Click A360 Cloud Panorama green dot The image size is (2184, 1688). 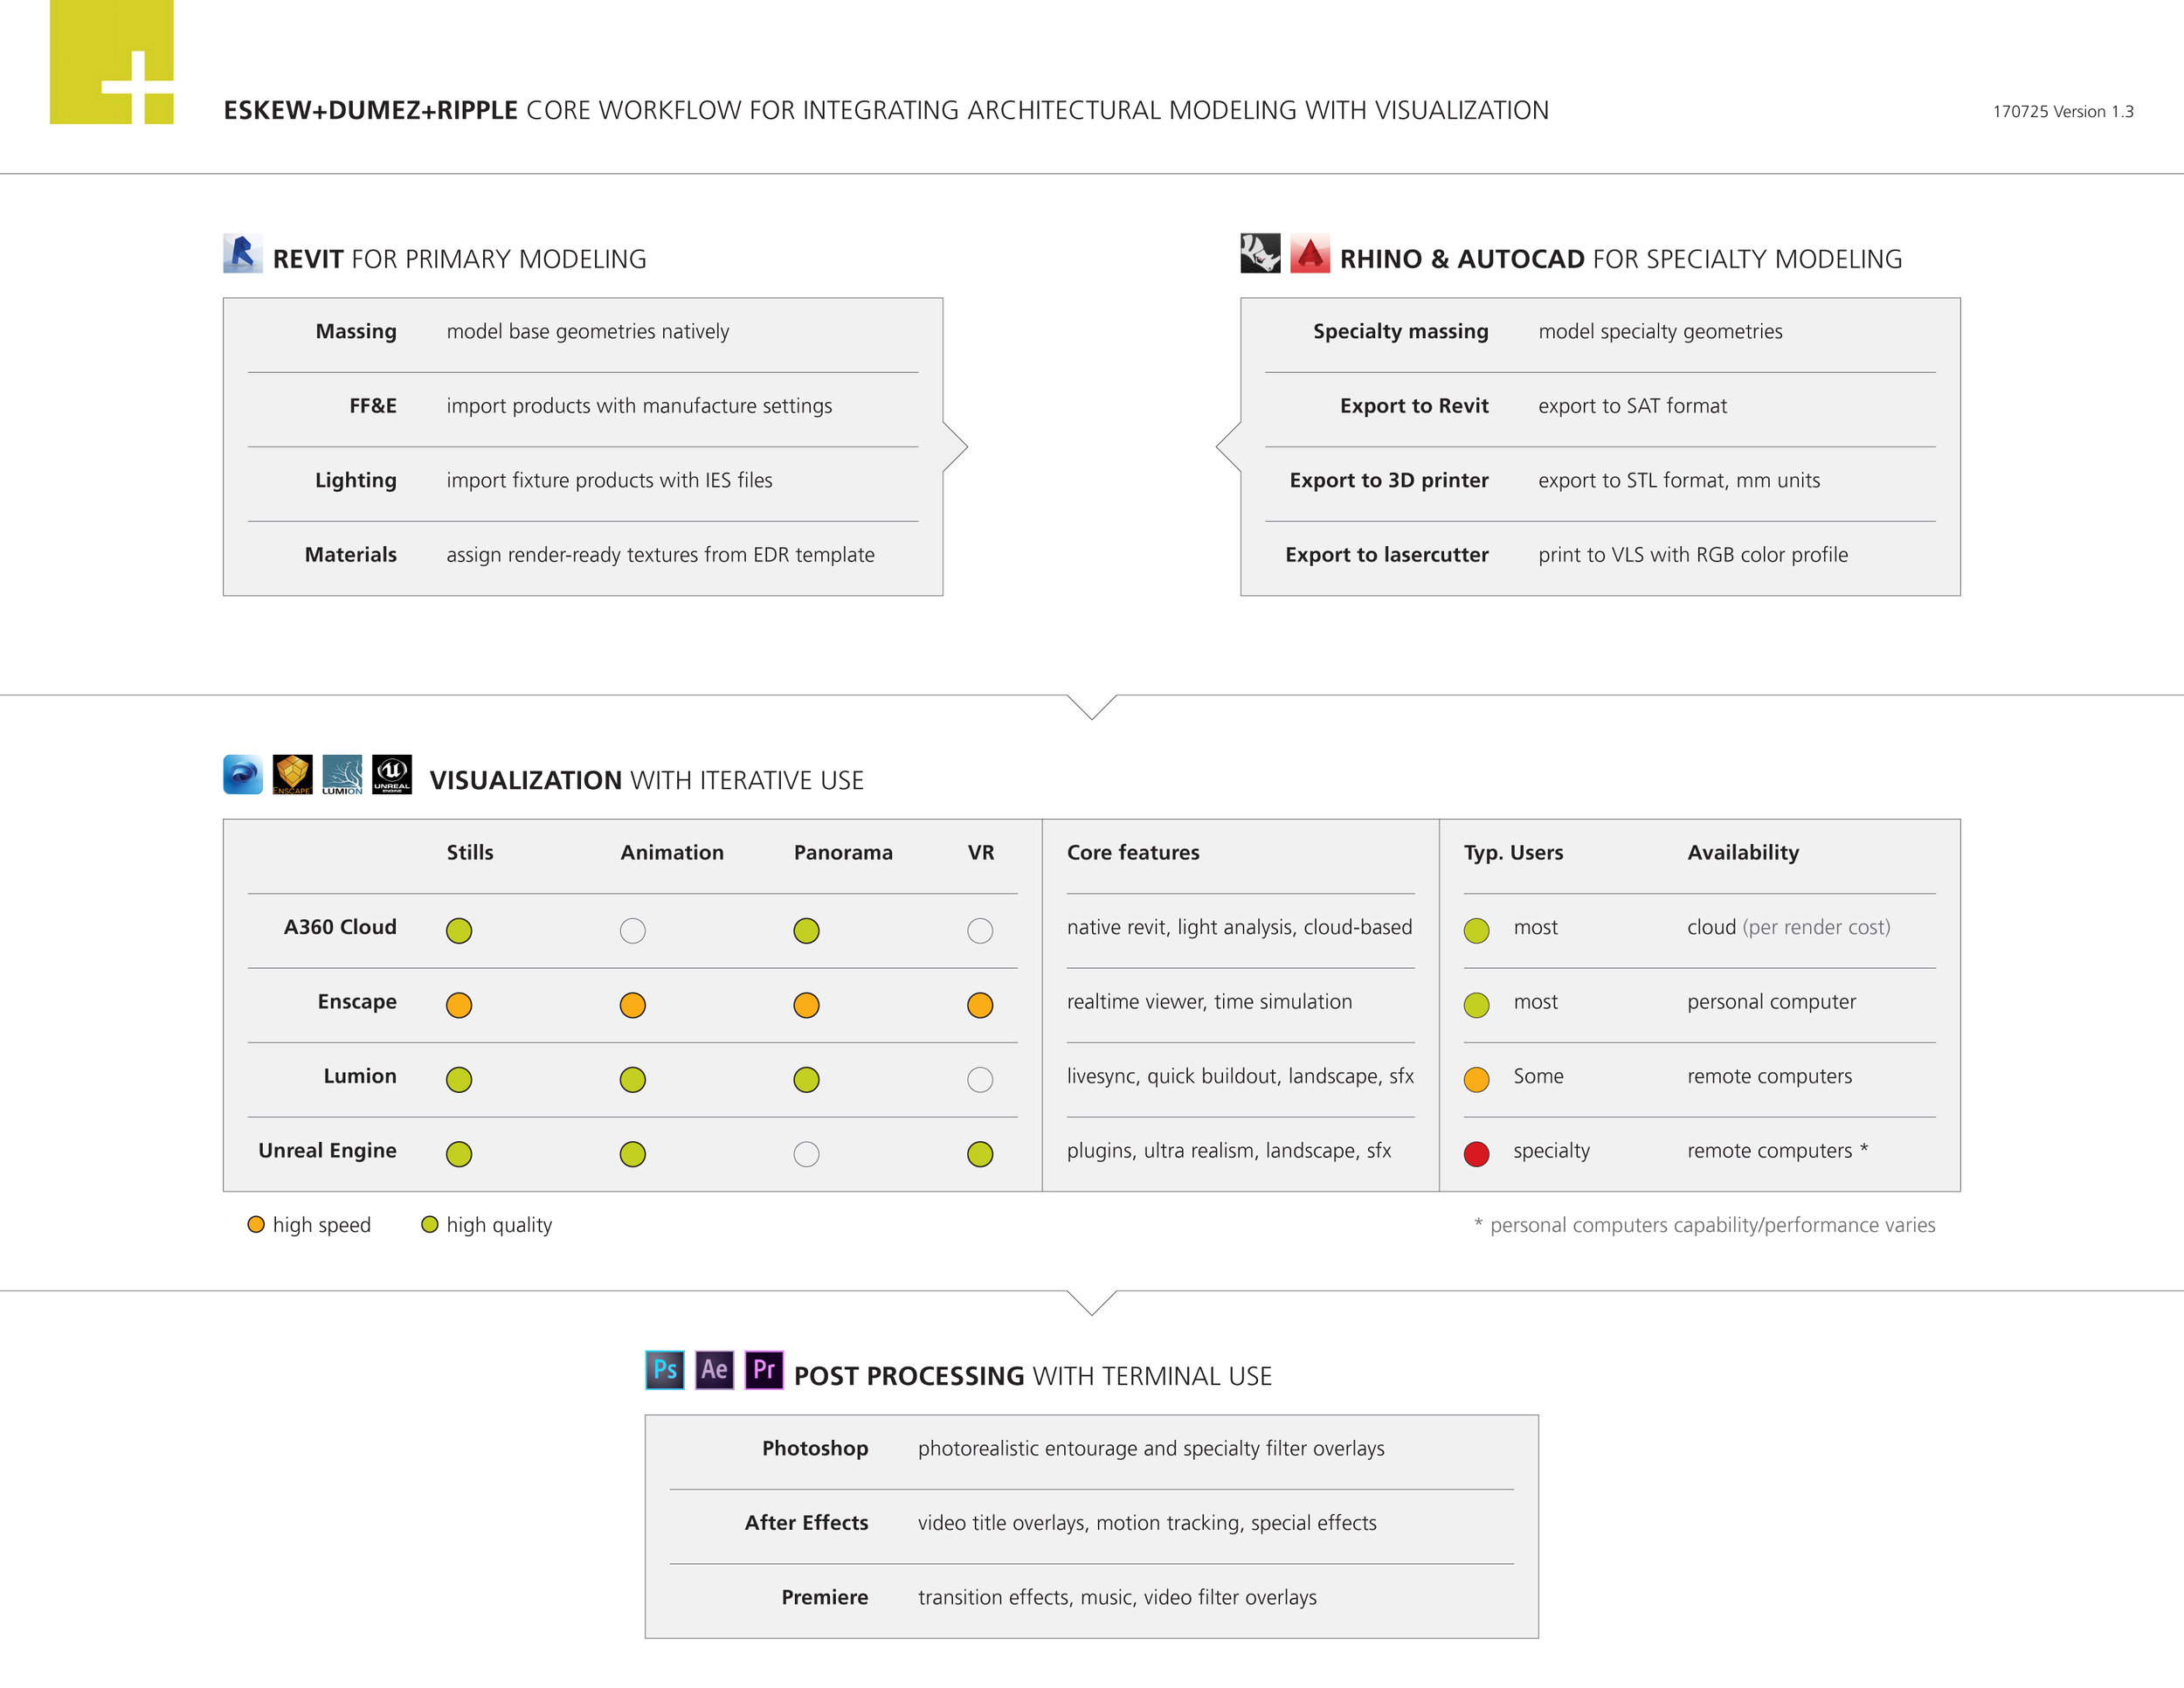point(807,931)
